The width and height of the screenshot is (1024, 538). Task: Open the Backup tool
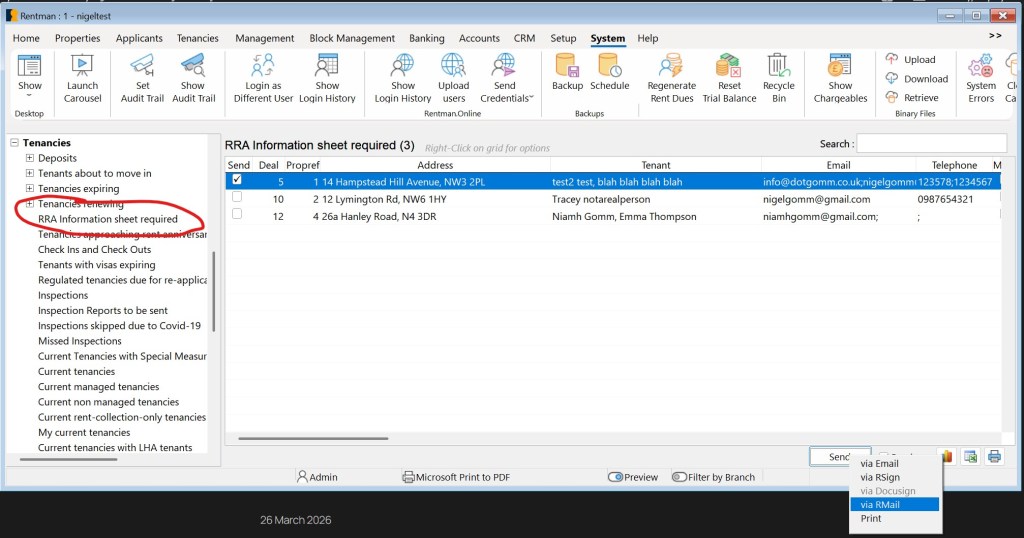pos(567,68)
